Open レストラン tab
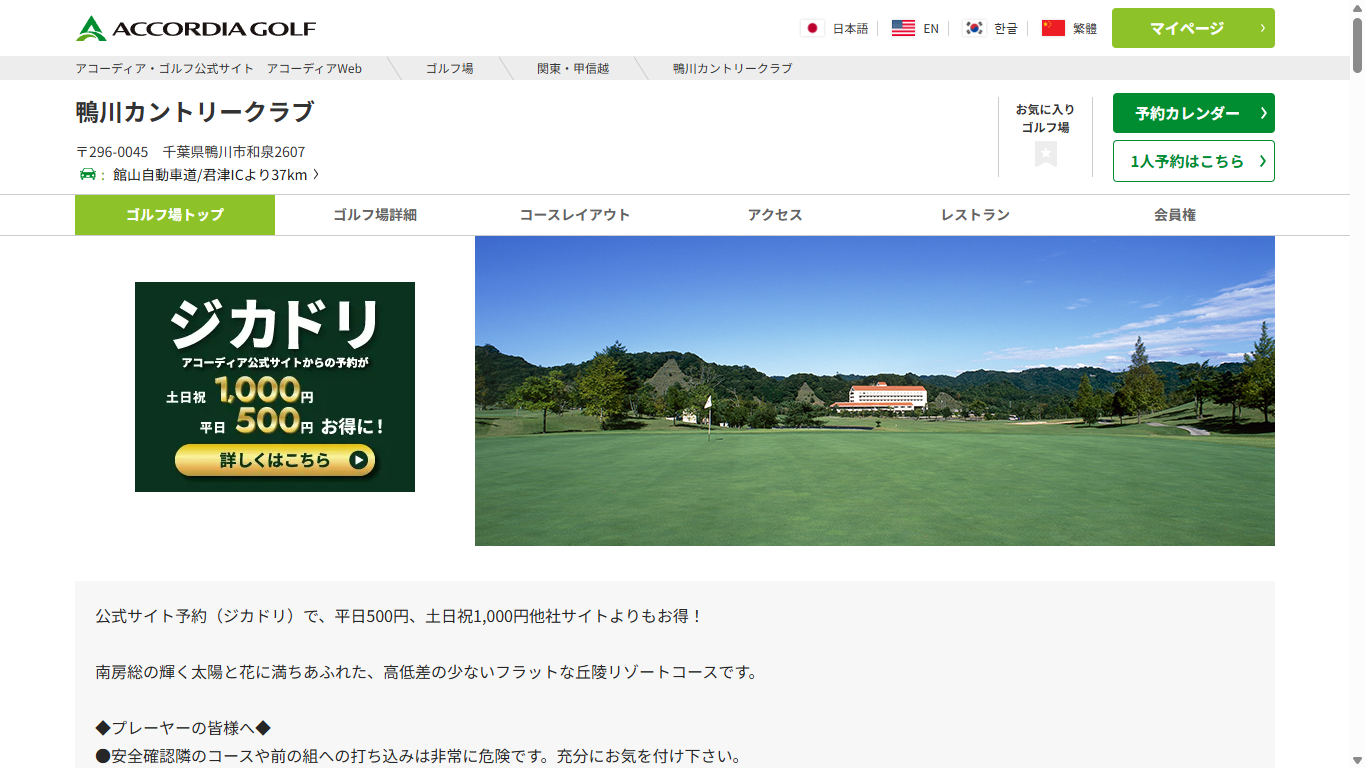Image resolution: width=1365 pixels, height=768 pixels. click(975, 215)
